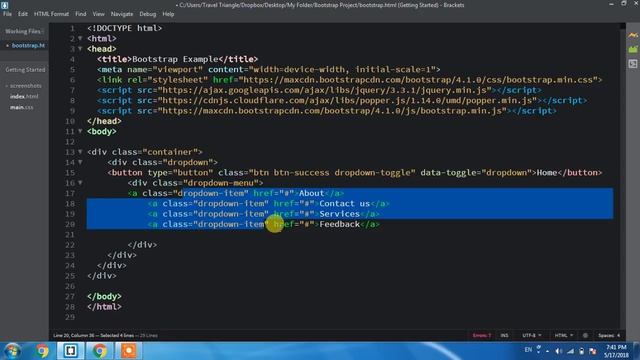Open the File menu
The image size is (640, 360).
(7, 14)
